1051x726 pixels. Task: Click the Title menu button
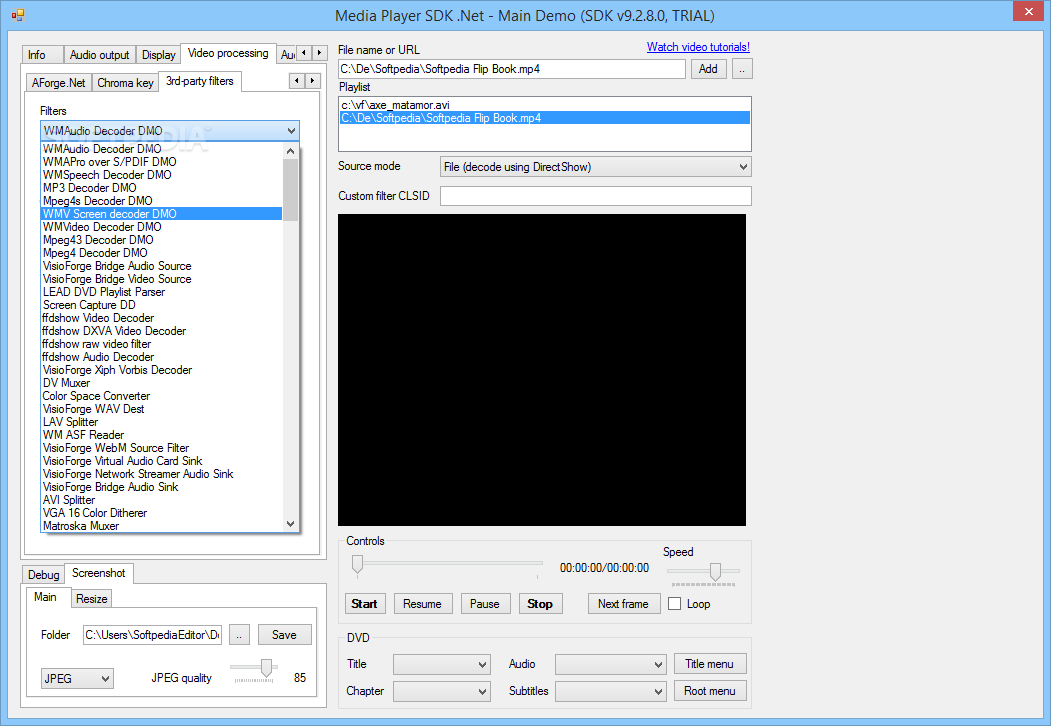tap(710, 664)
